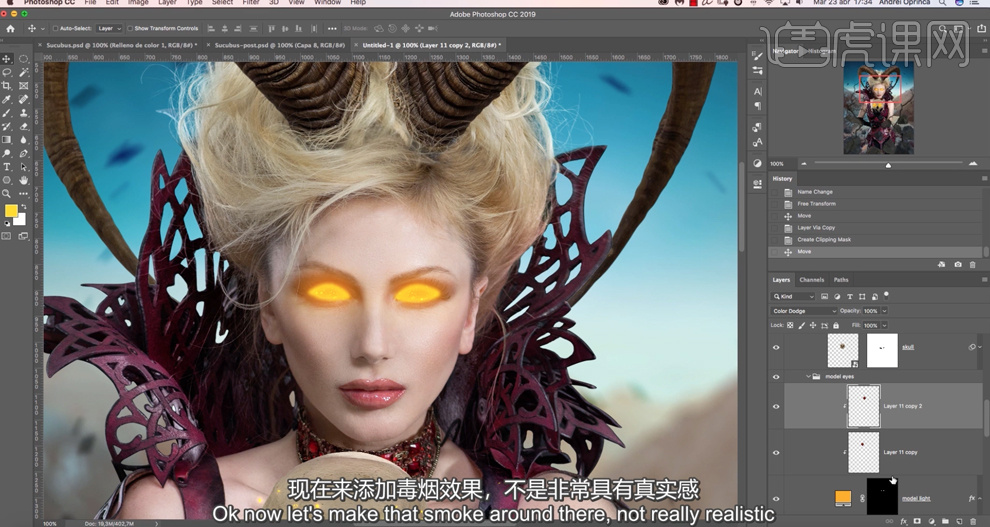
Task: Click the yellow foreground color swatch
Action: (x=11, y=211)
